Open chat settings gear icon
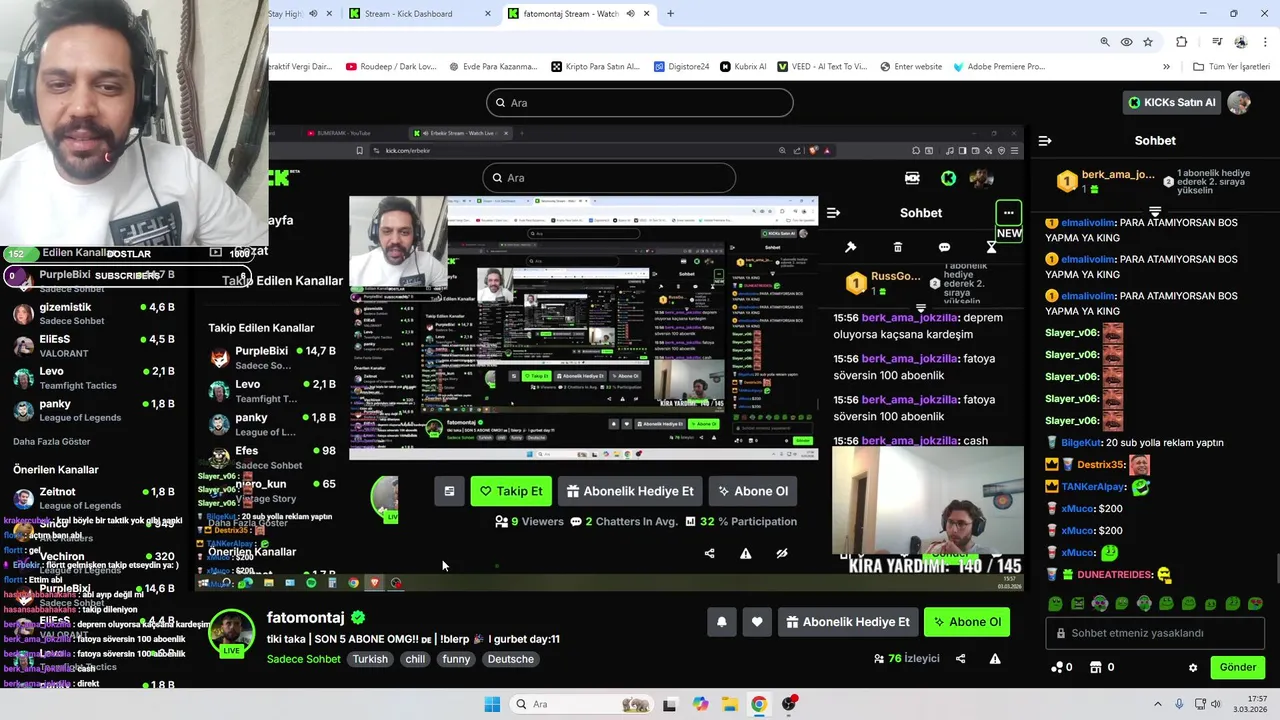This screenshot has height=720, width=1280. (1193, 667)
